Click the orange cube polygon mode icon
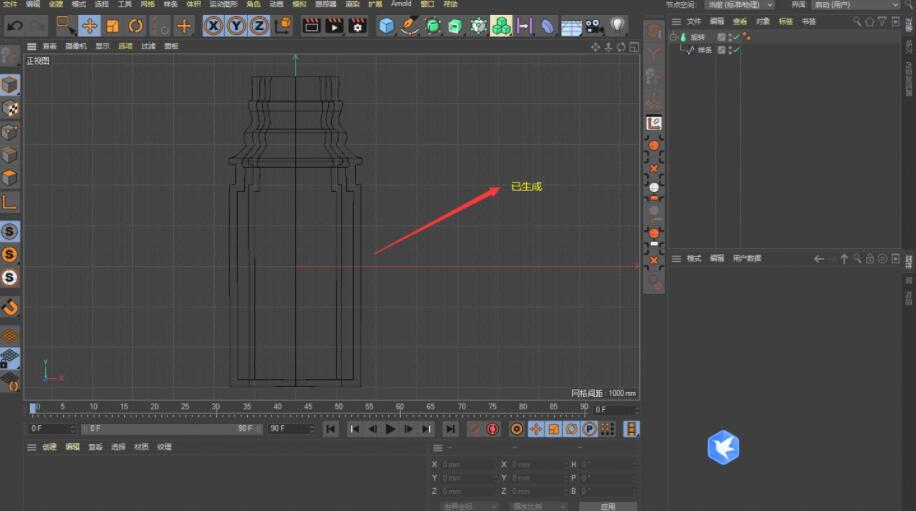Viewport: 916px width, 511px height. pyautogui.click(x=9, y=178)
